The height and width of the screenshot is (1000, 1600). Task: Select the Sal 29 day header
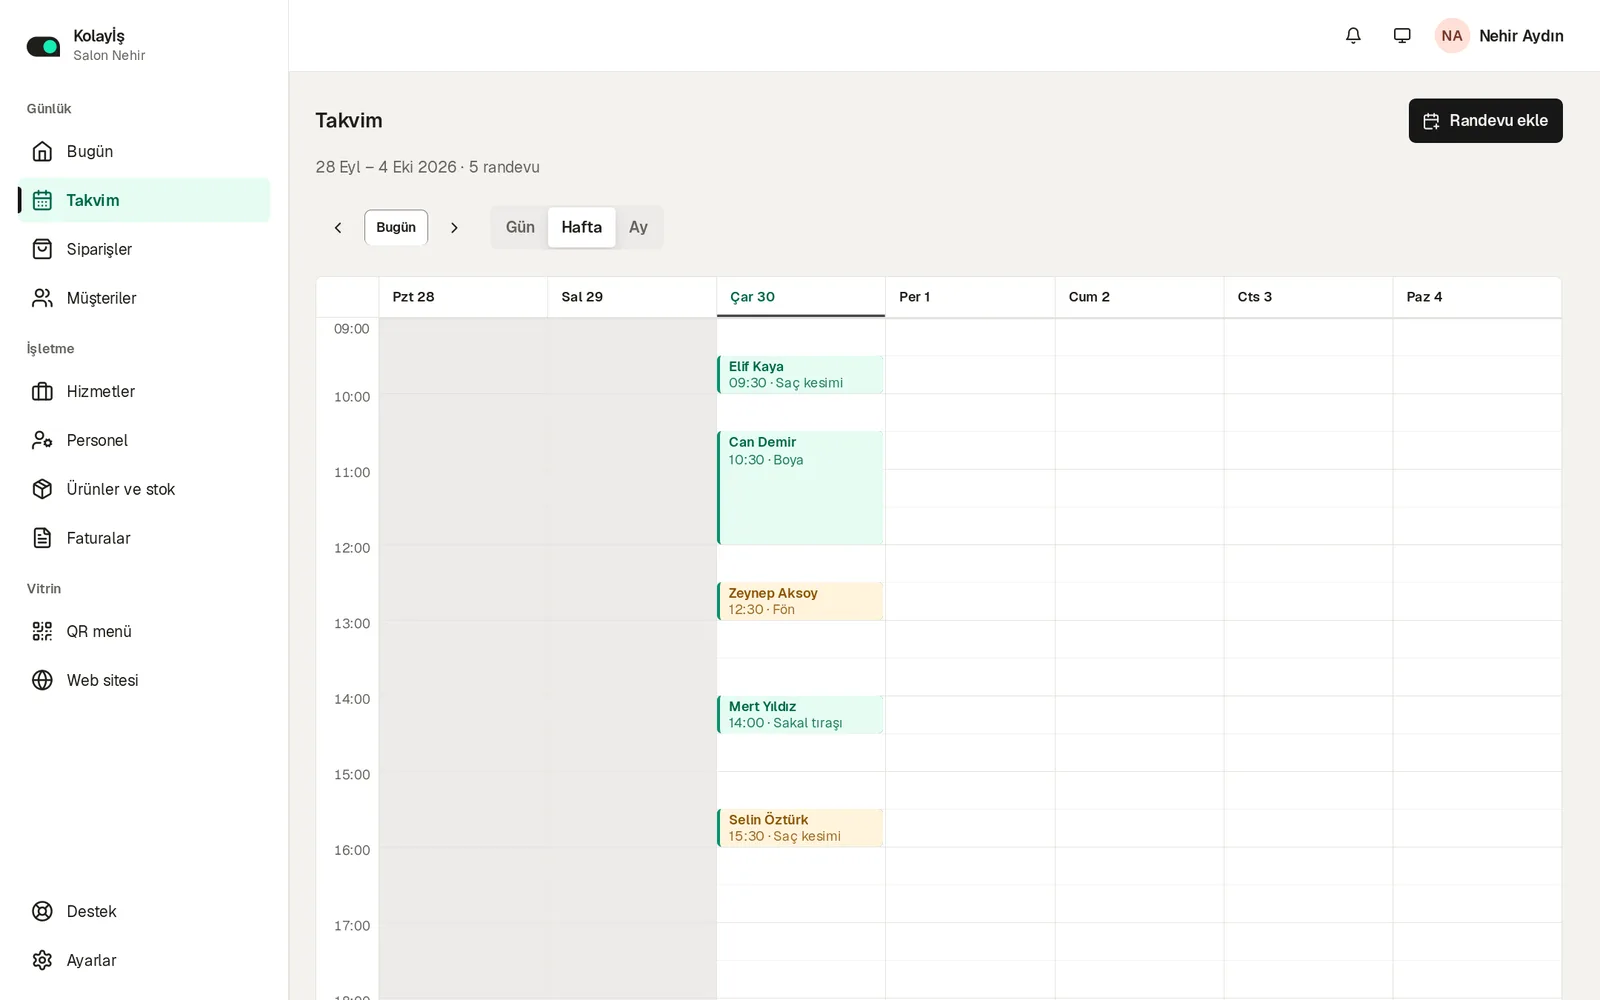[x=632, y=297]
